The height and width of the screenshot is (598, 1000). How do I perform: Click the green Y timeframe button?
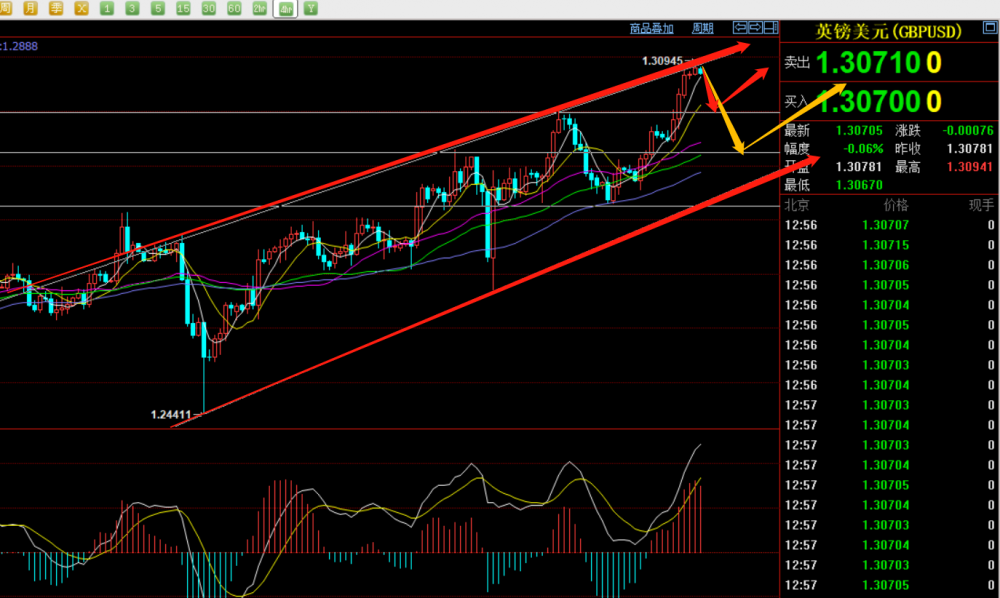point(311,8)
